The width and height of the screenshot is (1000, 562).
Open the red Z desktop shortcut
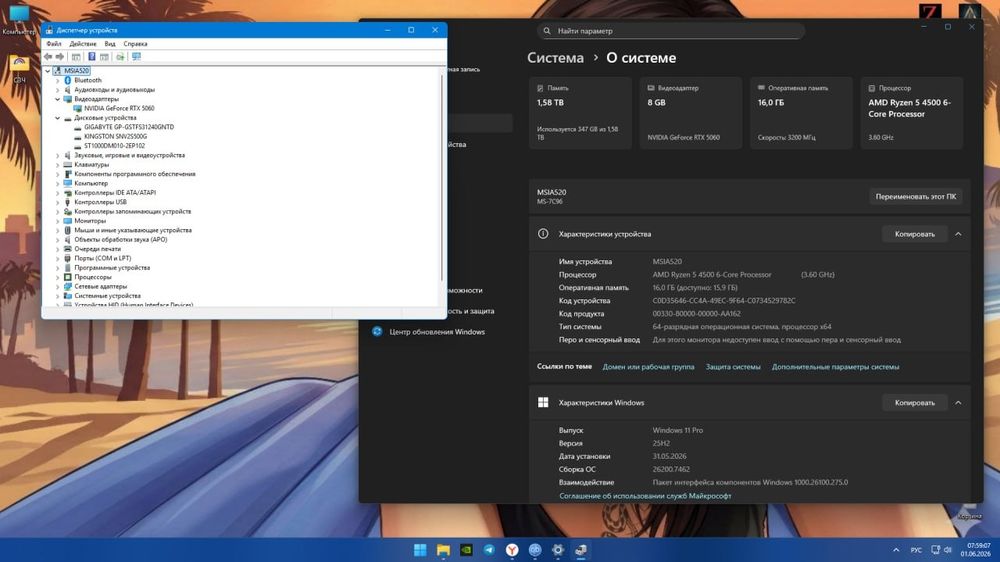coord(930,13)
